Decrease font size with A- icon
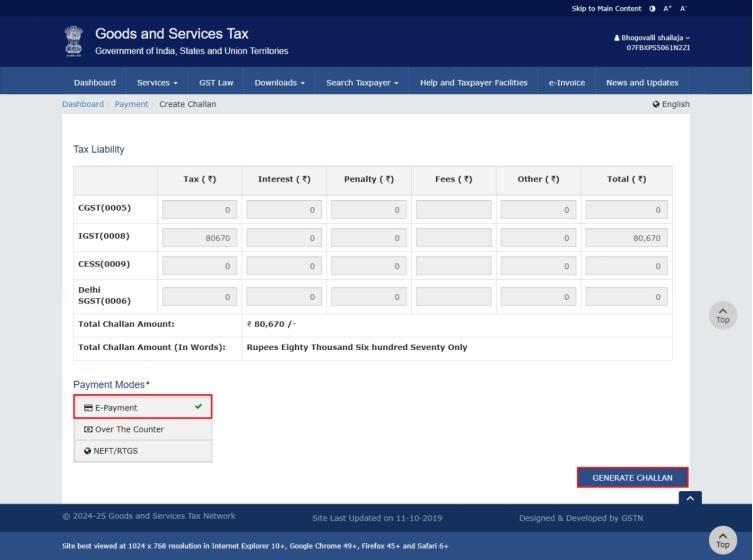The height and width of the screenshot is (560, 753). coord(683,9)
